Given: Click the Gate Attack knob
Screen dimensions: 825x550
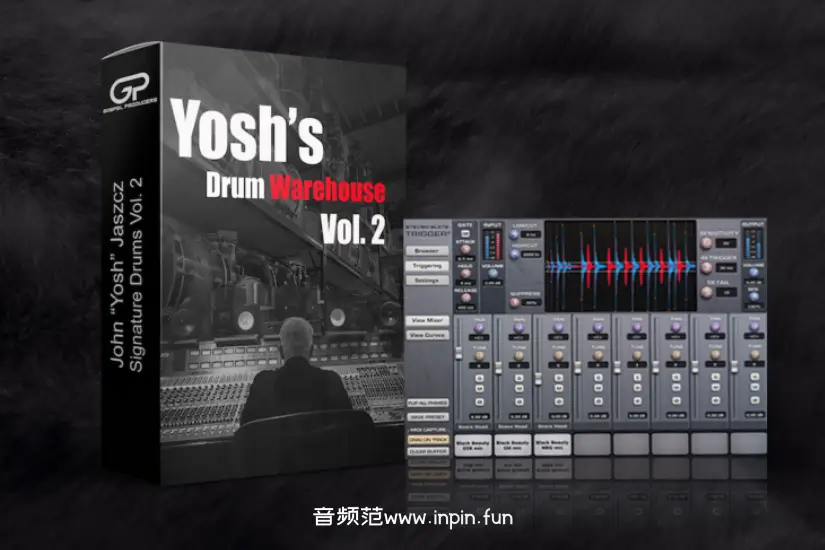Looking at the screenshot, I should tap(465, 249).
